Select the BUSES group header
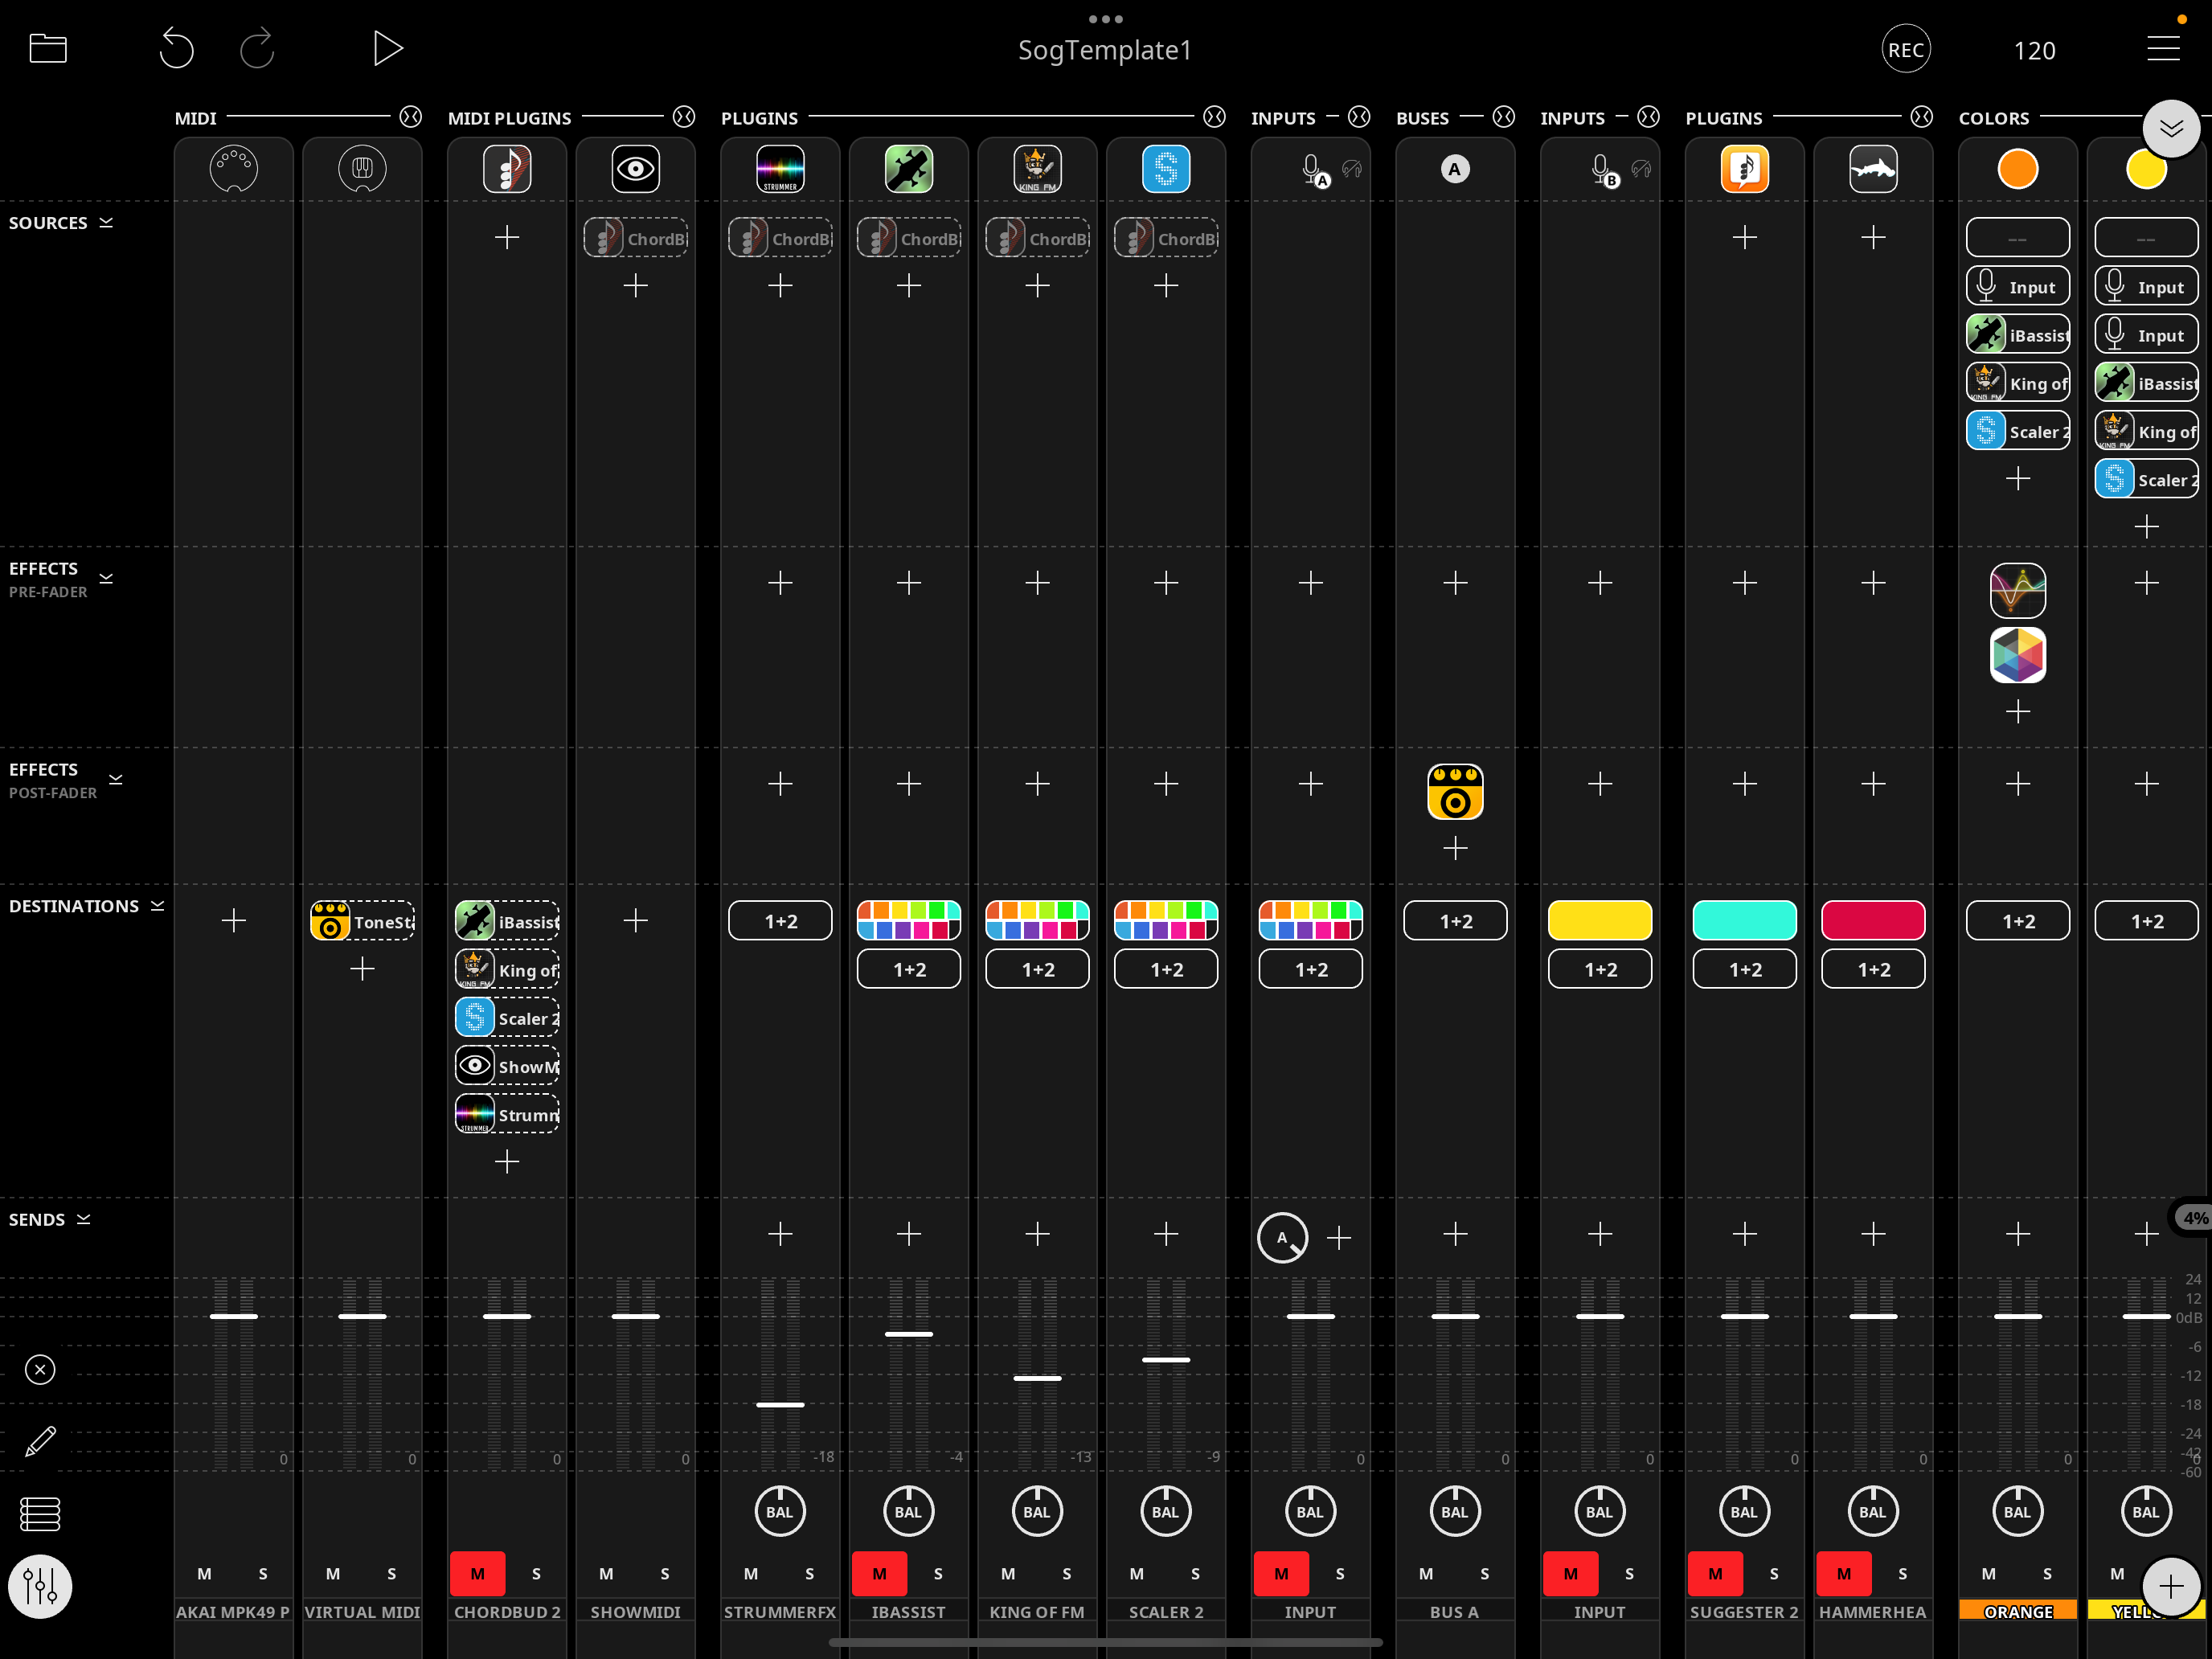The image size is (2212, 1659). 1422,118
